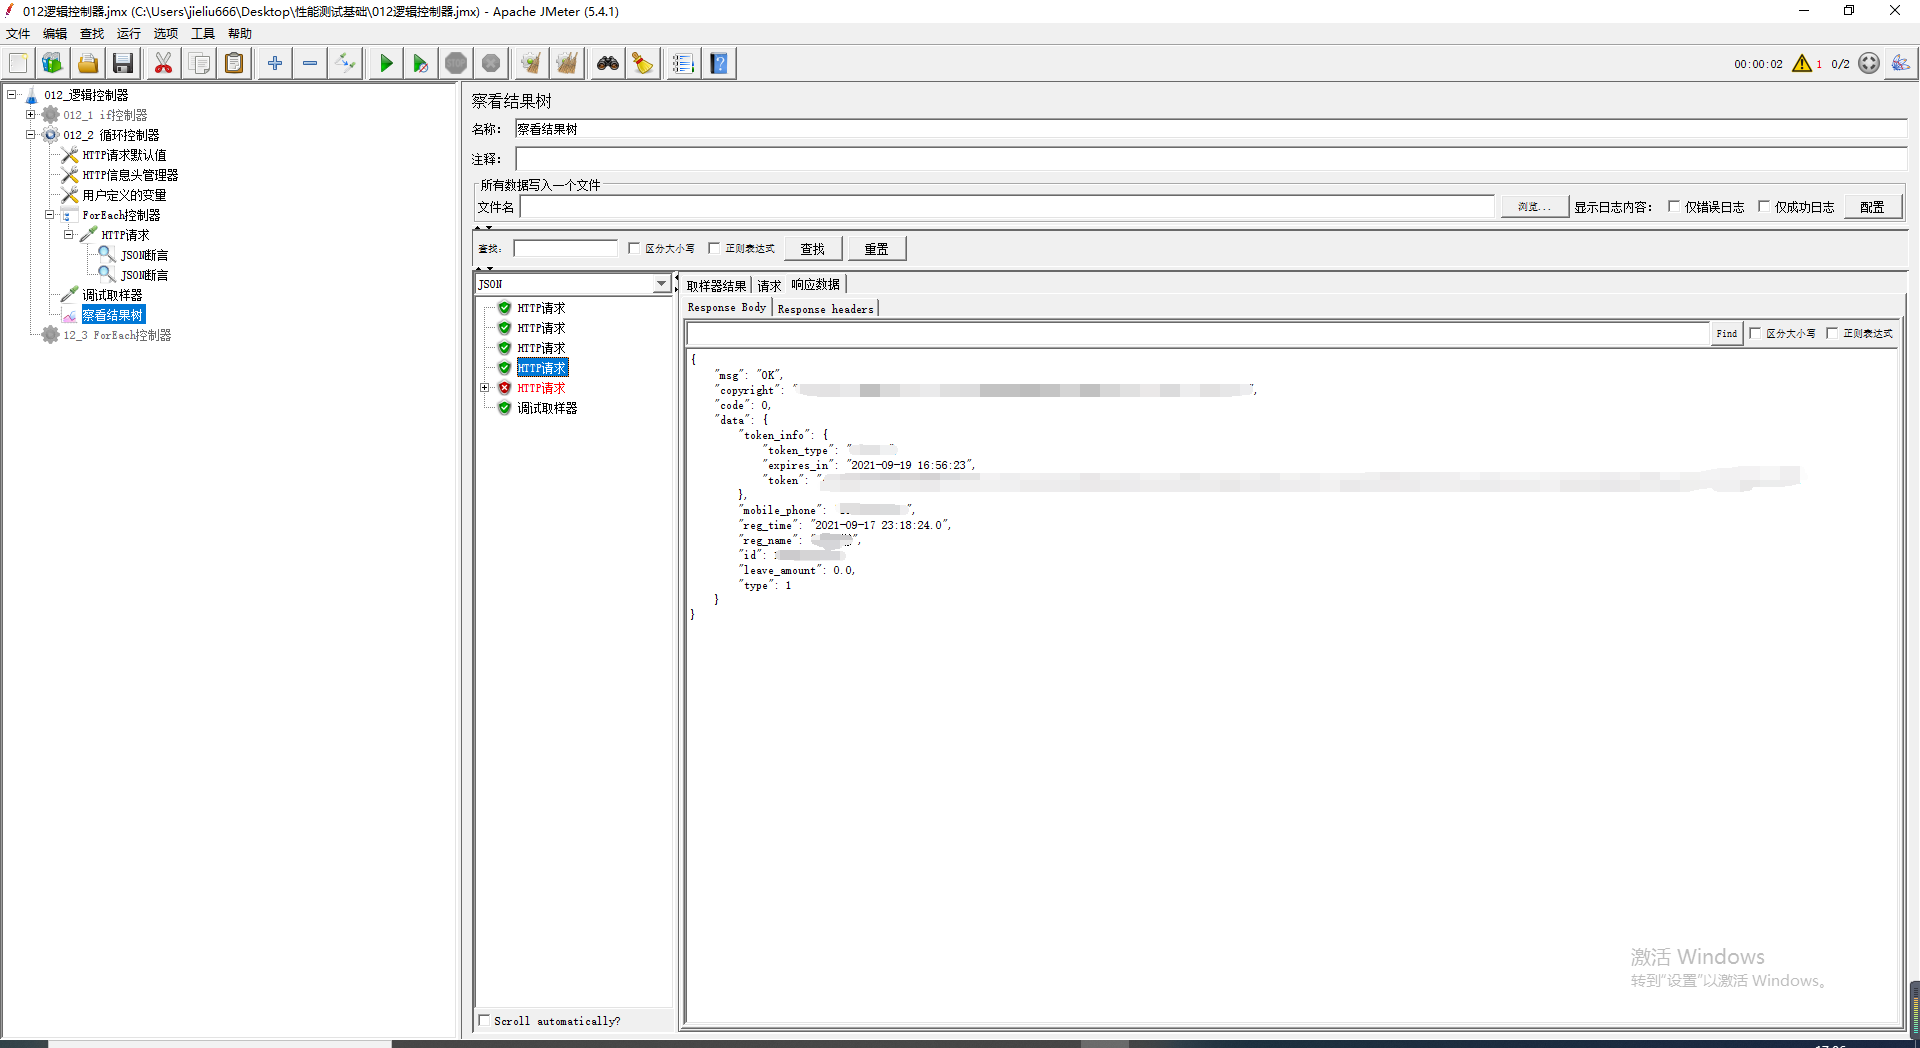Collapse the ForEach控制器 node
Image resolution: width=1920 pixels, height=1048 pixels.
[x=49, y=215]
